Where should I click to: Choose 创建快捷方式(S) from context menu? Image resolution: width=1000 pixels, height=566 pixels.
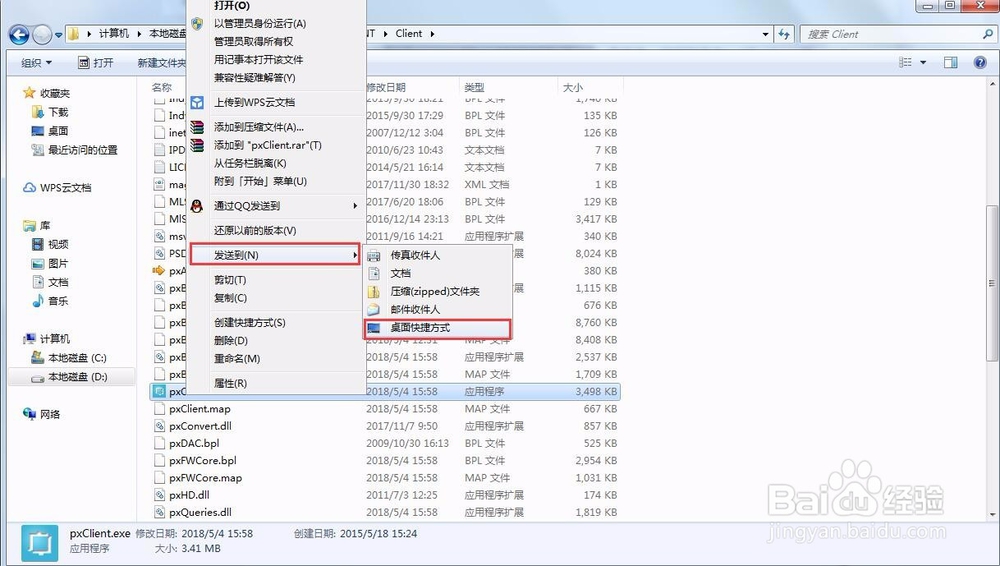pos(277,323)
